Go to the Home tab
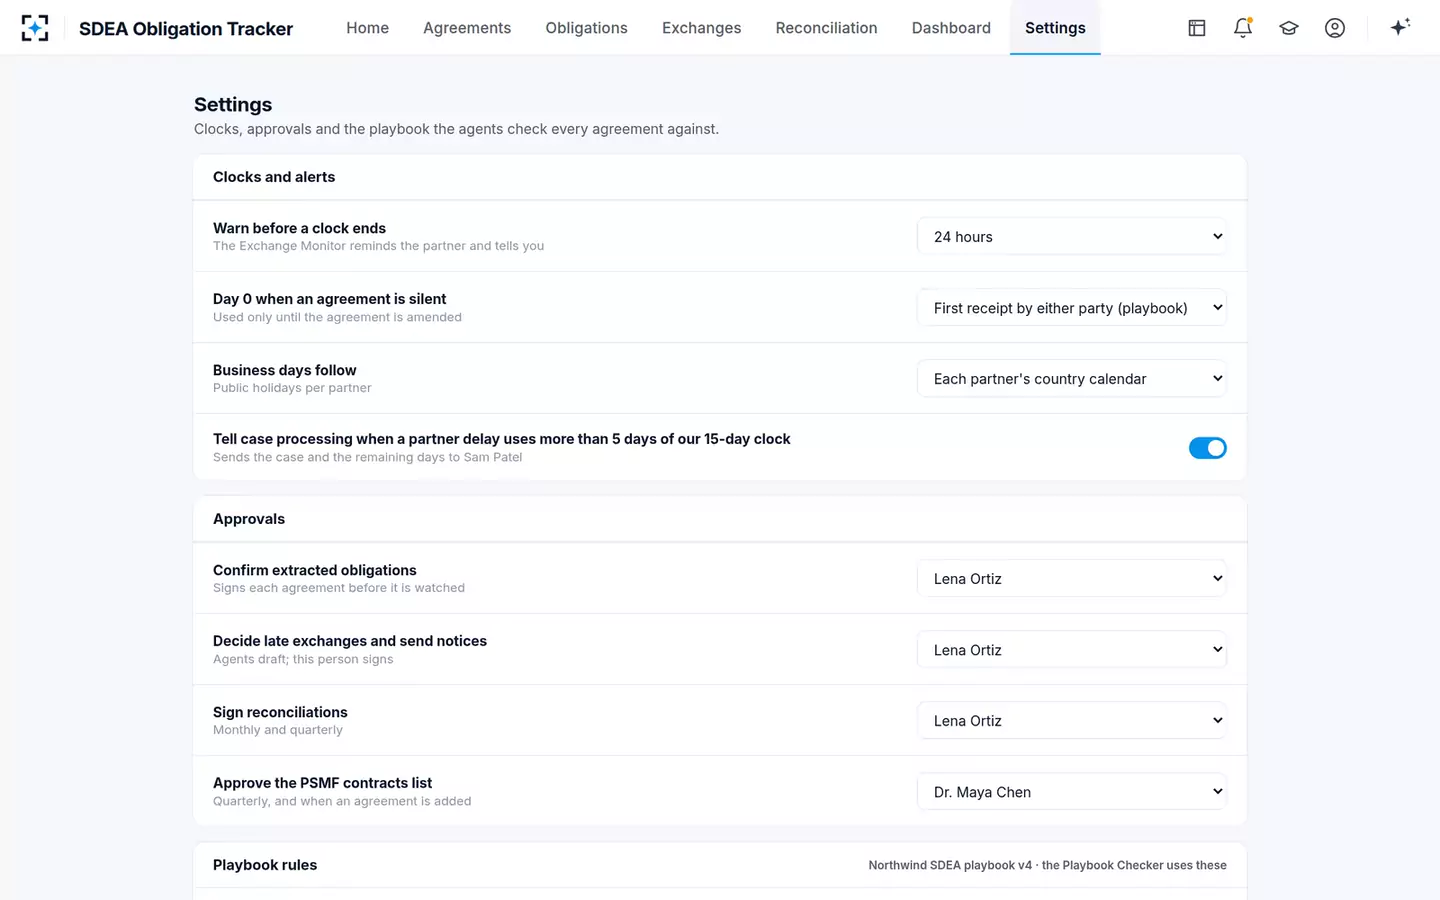Screen dimensions: 1440x900 pos(367,28)
